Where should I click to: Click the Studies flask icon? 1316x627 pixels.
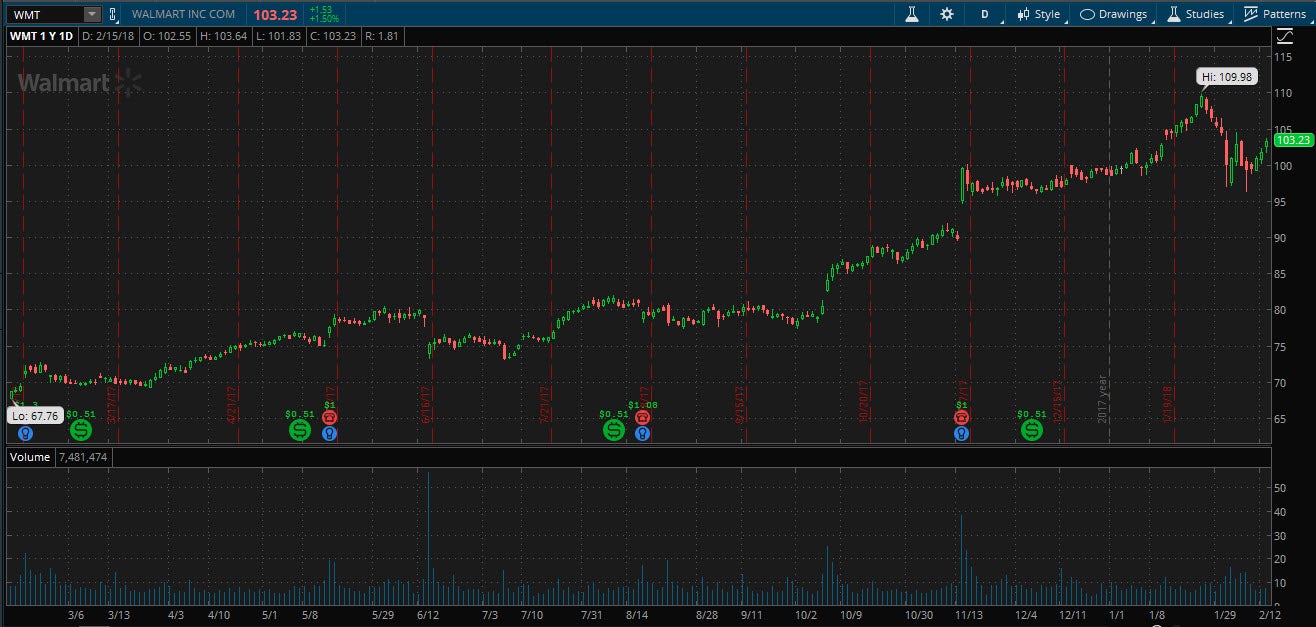coord(1173,14)
